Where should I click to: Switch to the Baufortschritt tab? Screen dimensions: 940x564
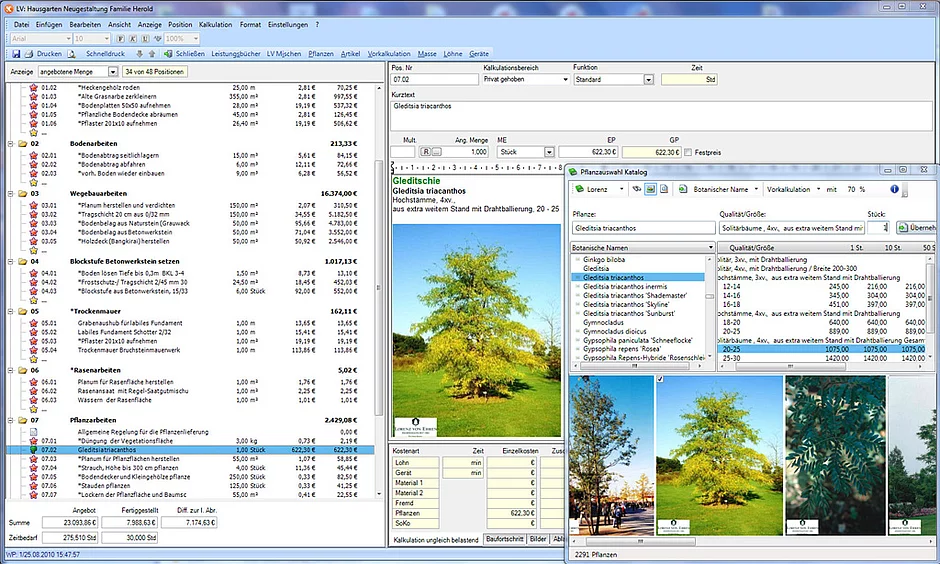[504, 539]
